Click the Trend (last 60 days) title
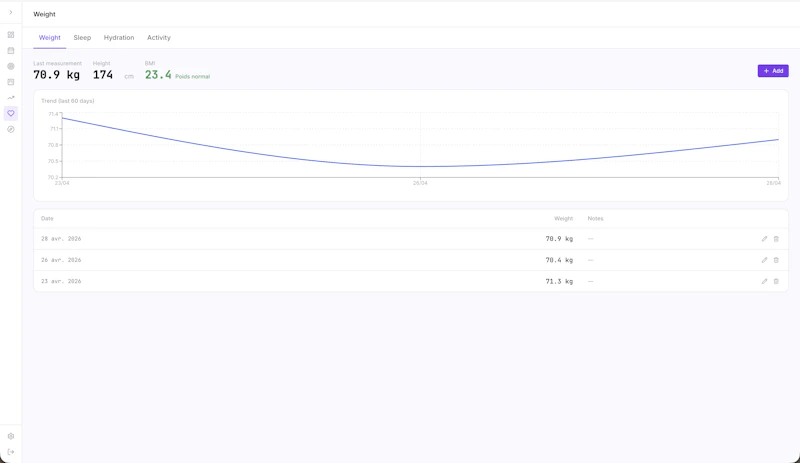This screenshot has height=463, width=800. (68, 101)
